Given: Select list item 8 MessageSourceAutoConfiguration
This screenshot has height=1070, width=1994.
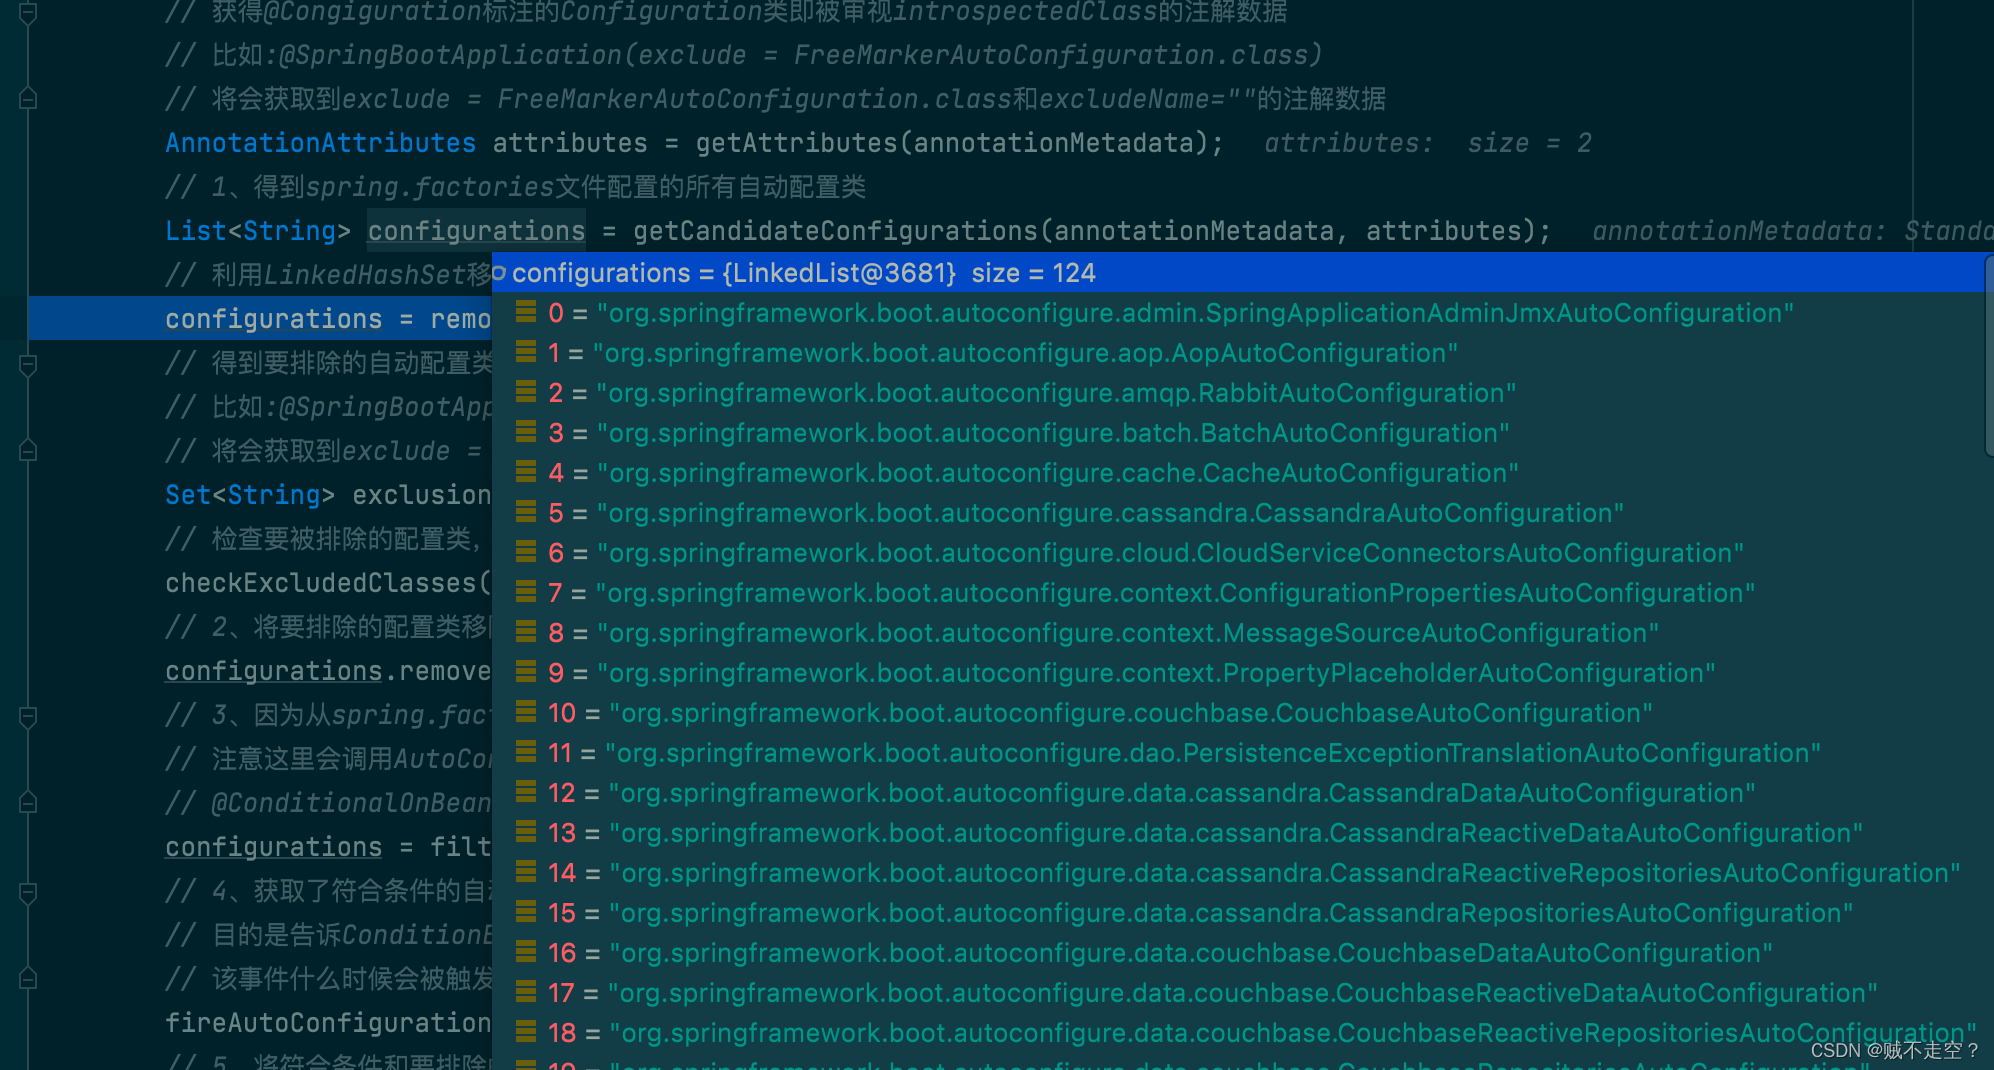Looking at the screenshot, I should 1238,633.
